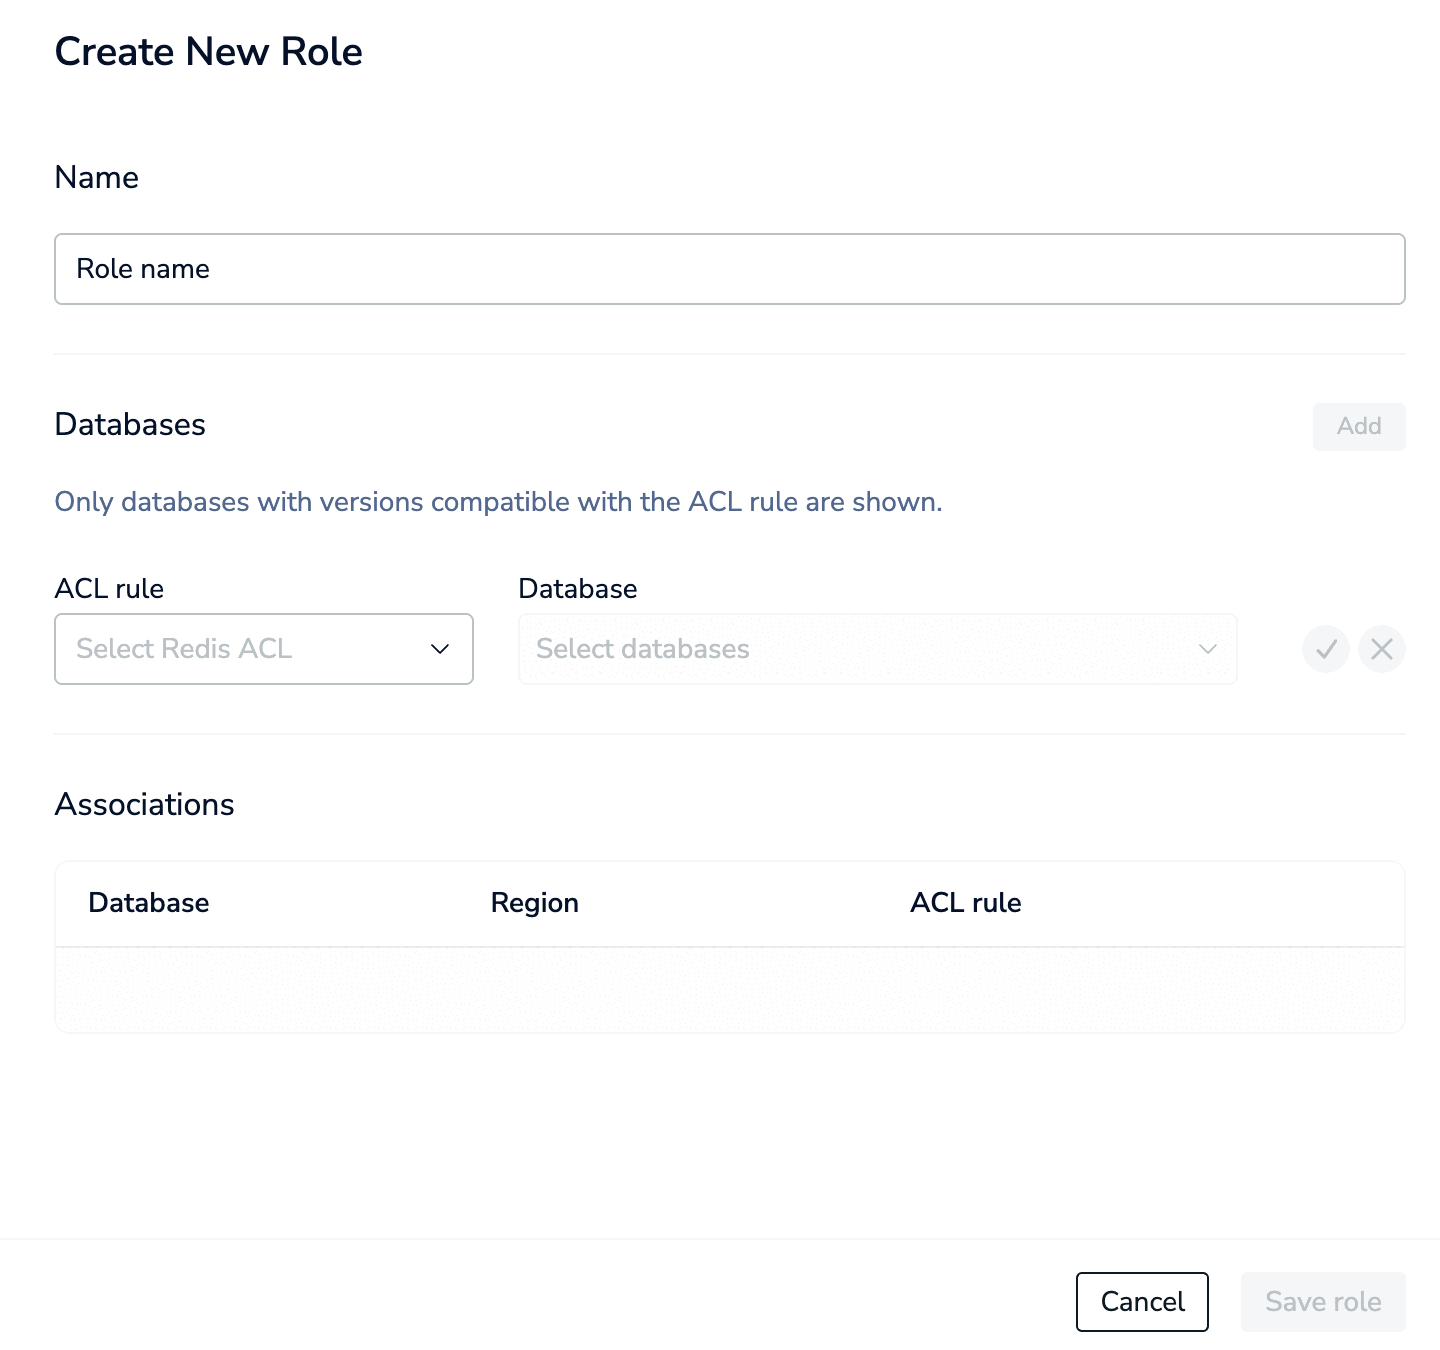Confirm the association with the checkmark icon
Screen dimensions: 1440x1350
point(1326,649)
